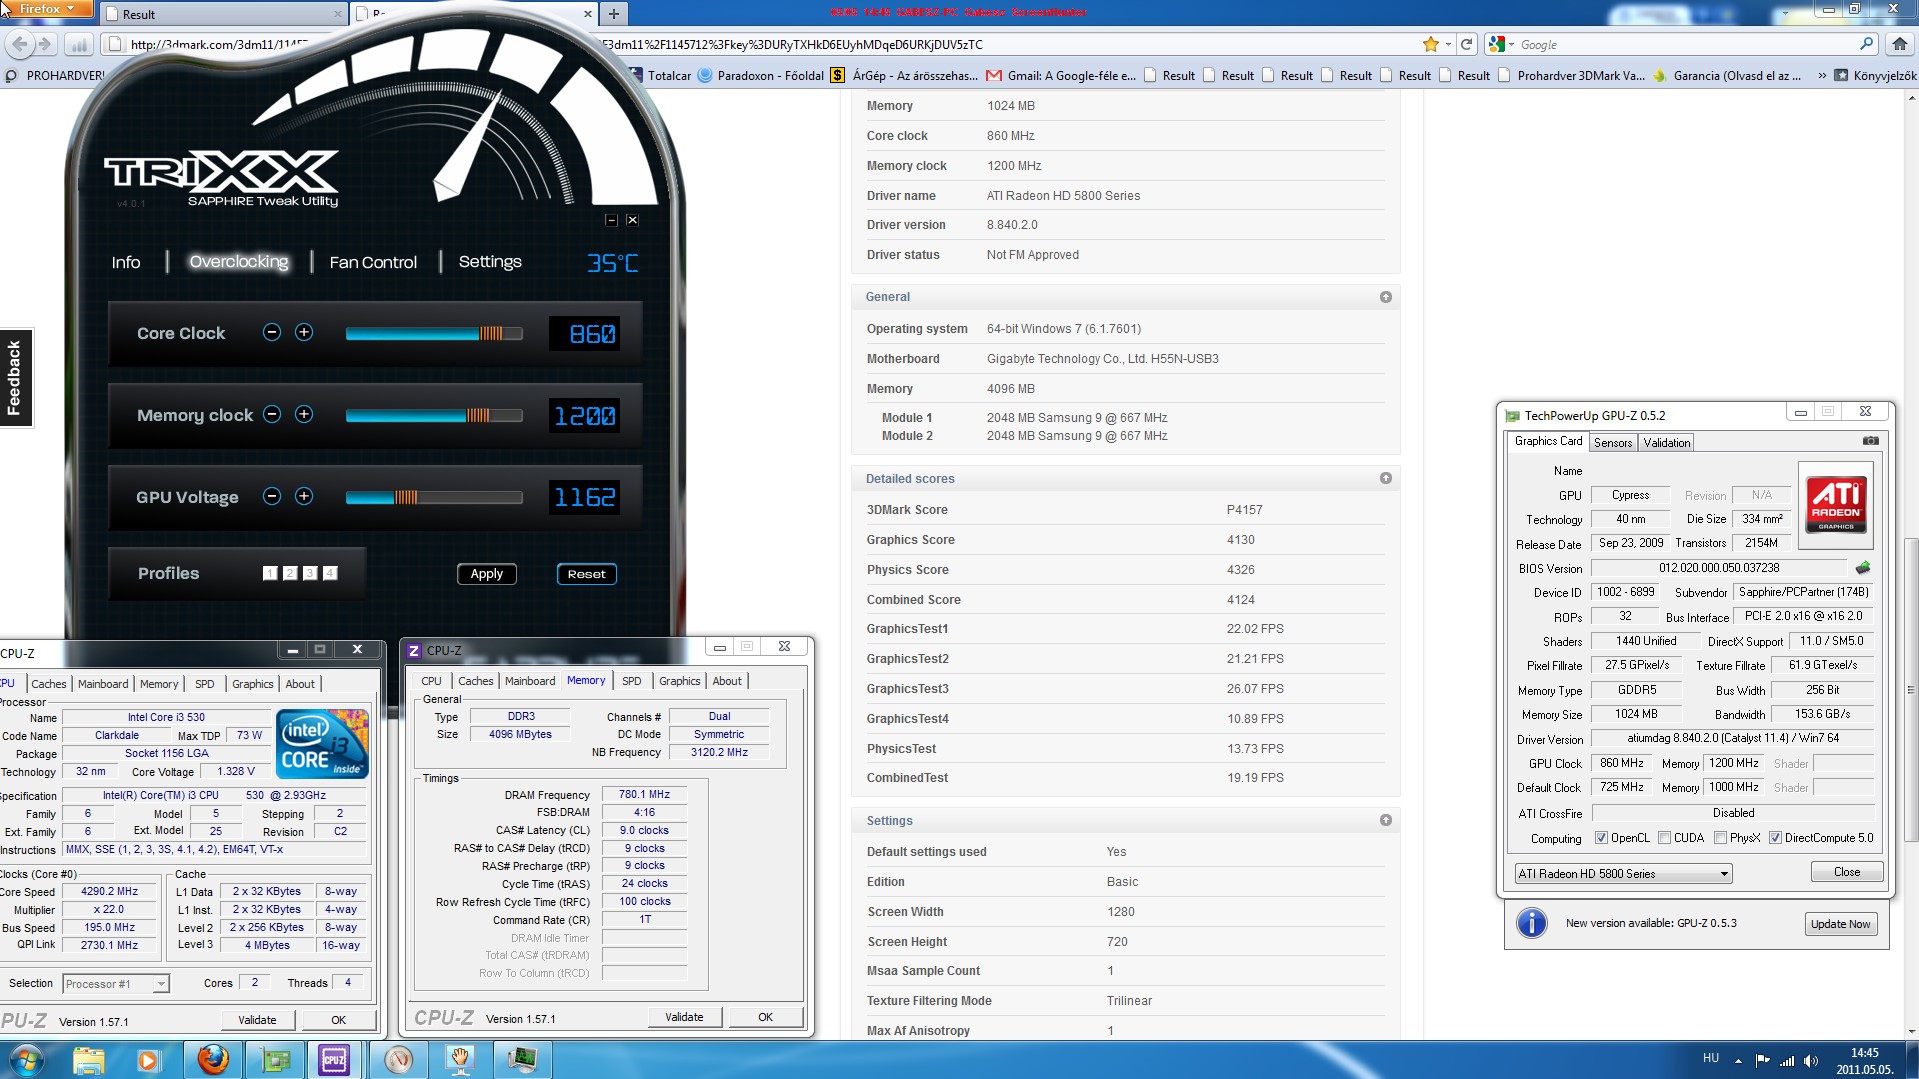Adjust Memory clock slider
Image resolution: width=1919 pixels, height=1079 pixels.
point(434,415)
